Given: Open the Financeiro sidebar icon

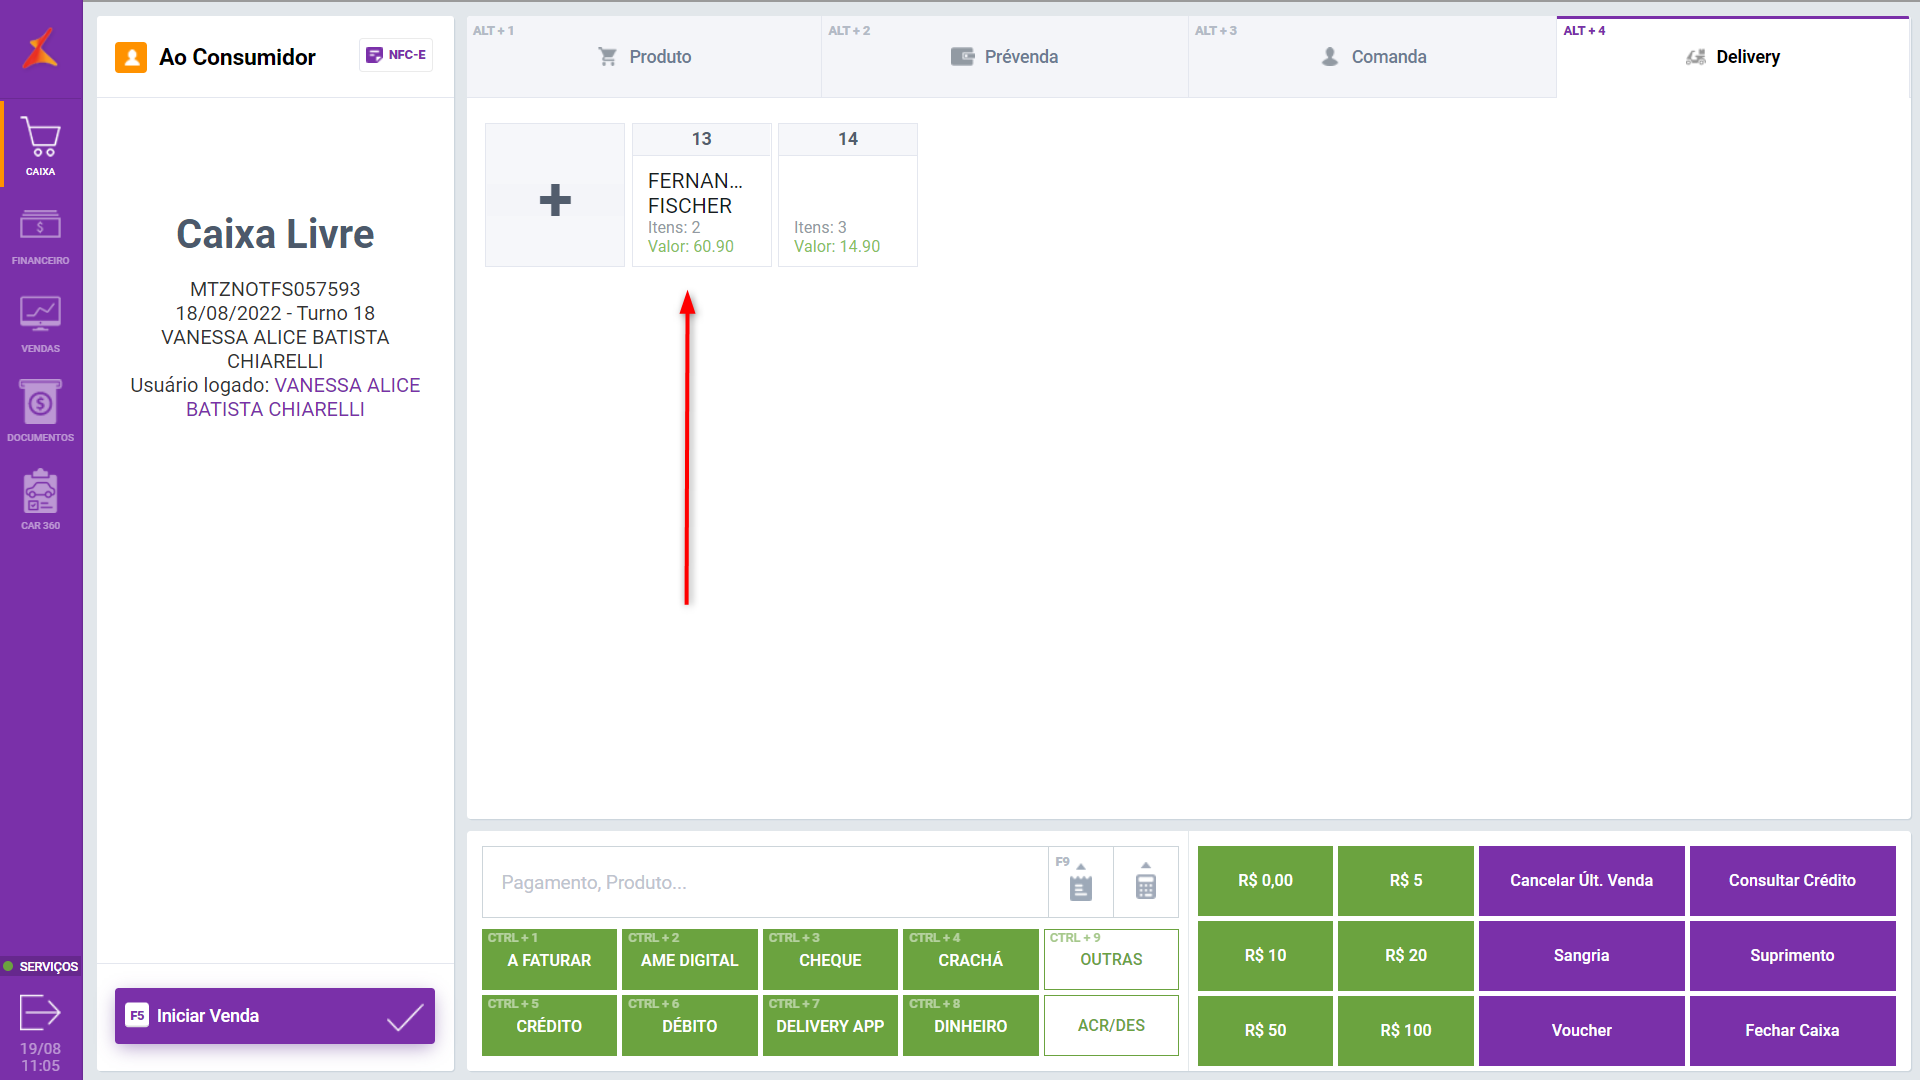Looking at the screenshot, I should click(x=40, y=234).
